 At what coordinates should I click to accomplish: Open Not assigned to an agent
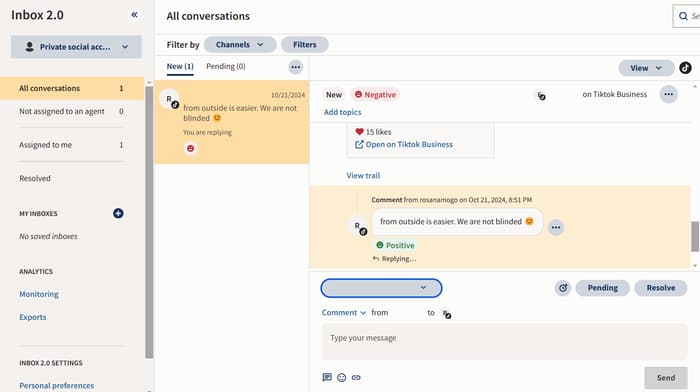coord(71,111)
